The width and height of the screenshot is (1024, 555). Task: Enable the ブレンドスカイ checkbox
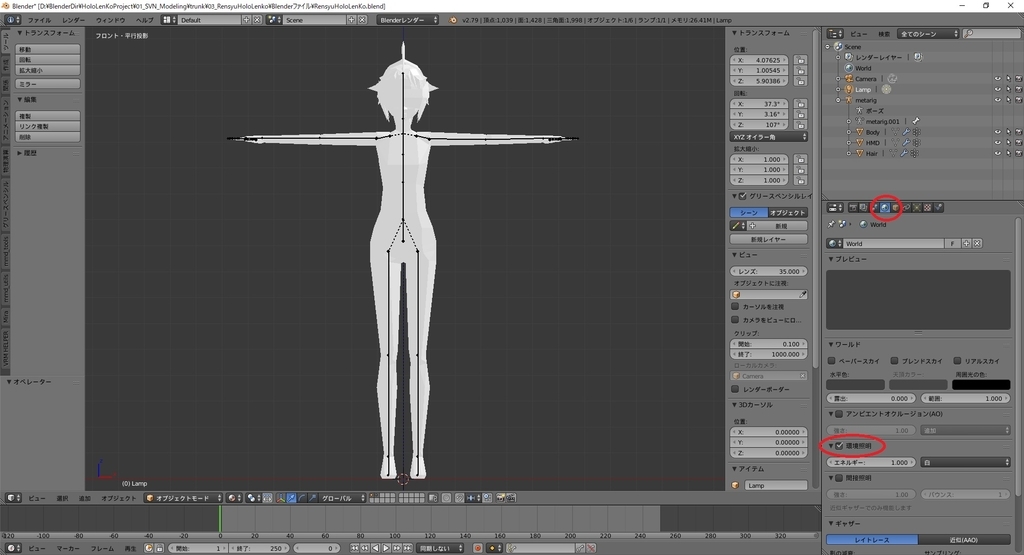tap(895, 360)
